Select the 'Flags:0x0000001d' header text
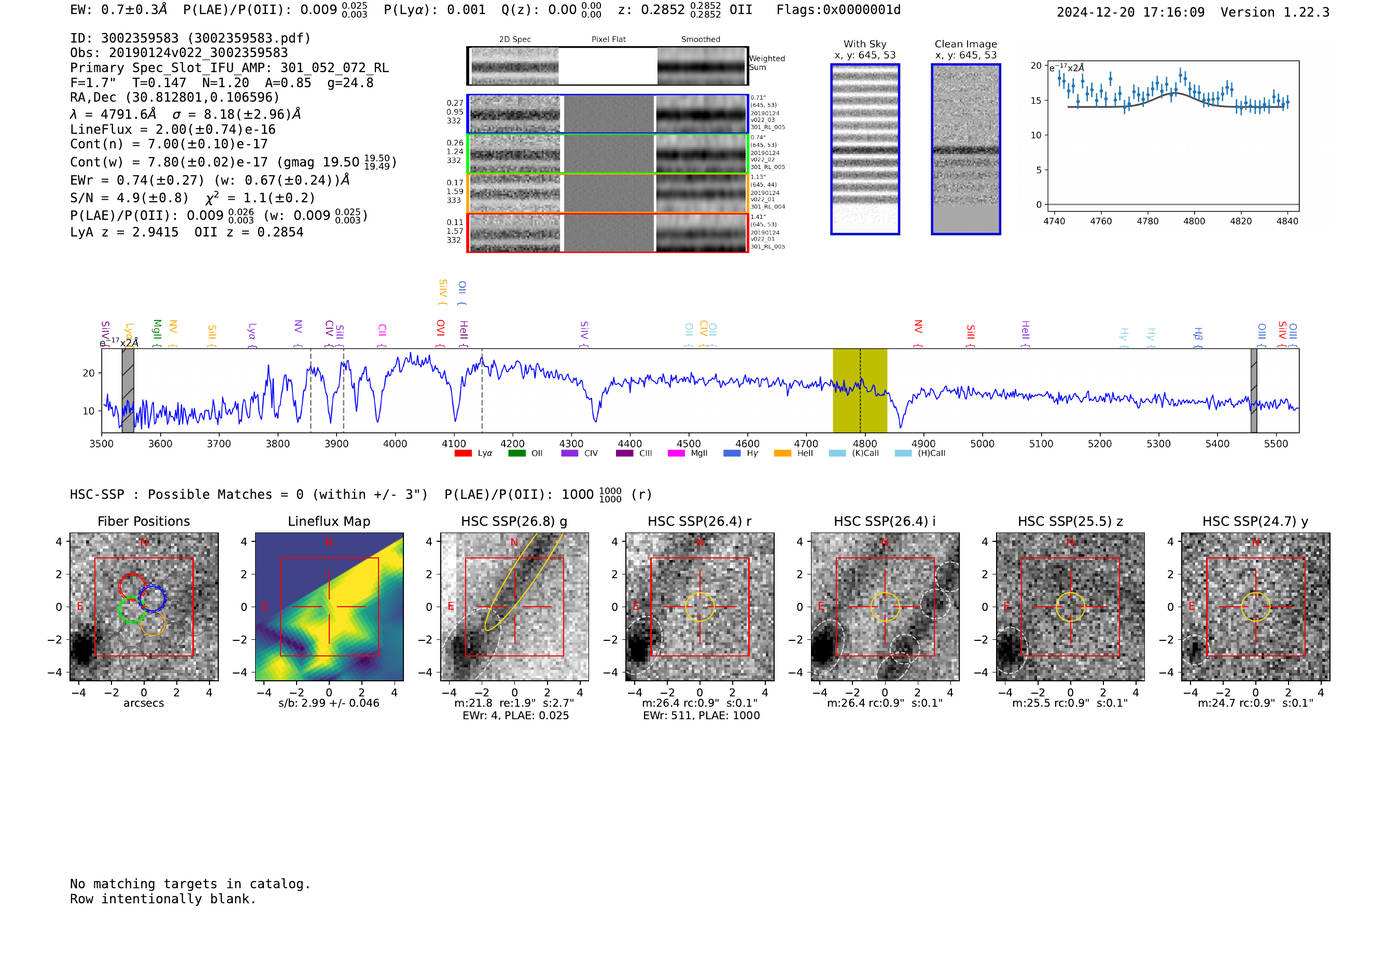Screen dimensions: 1400x953 838,9
